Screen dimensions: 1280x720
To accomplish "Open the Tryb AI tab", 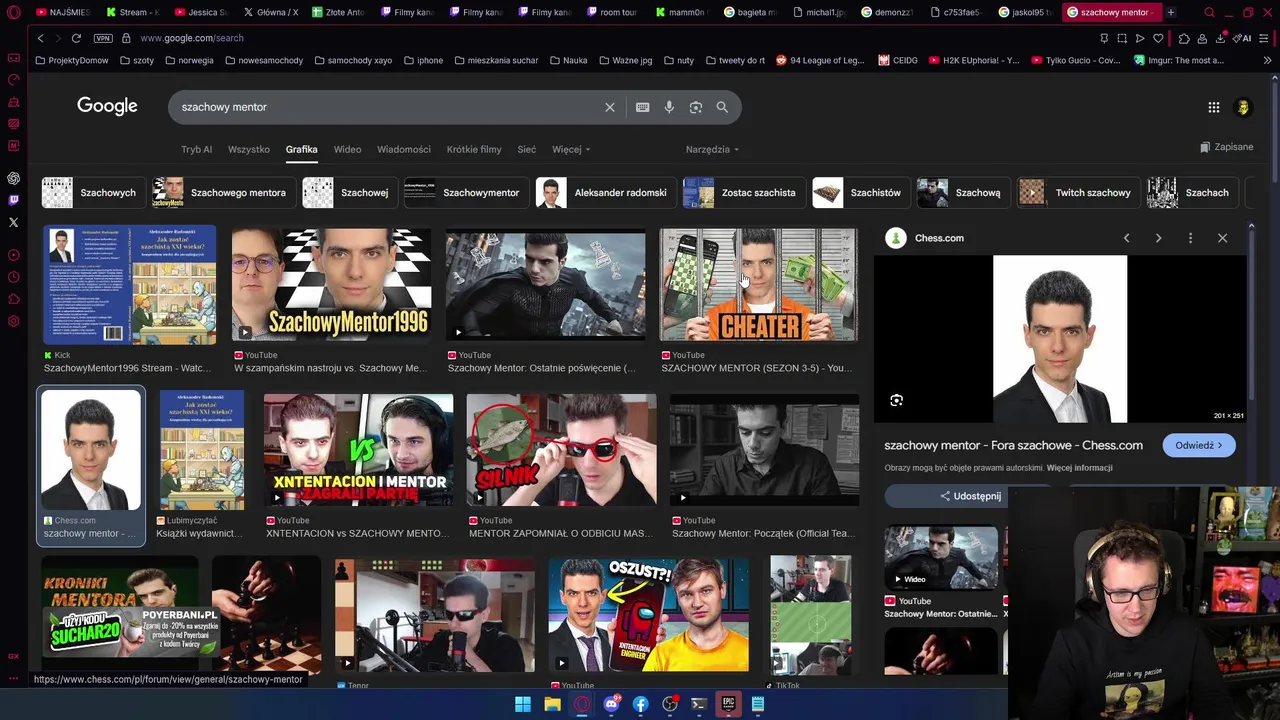I will coord(197,149).
